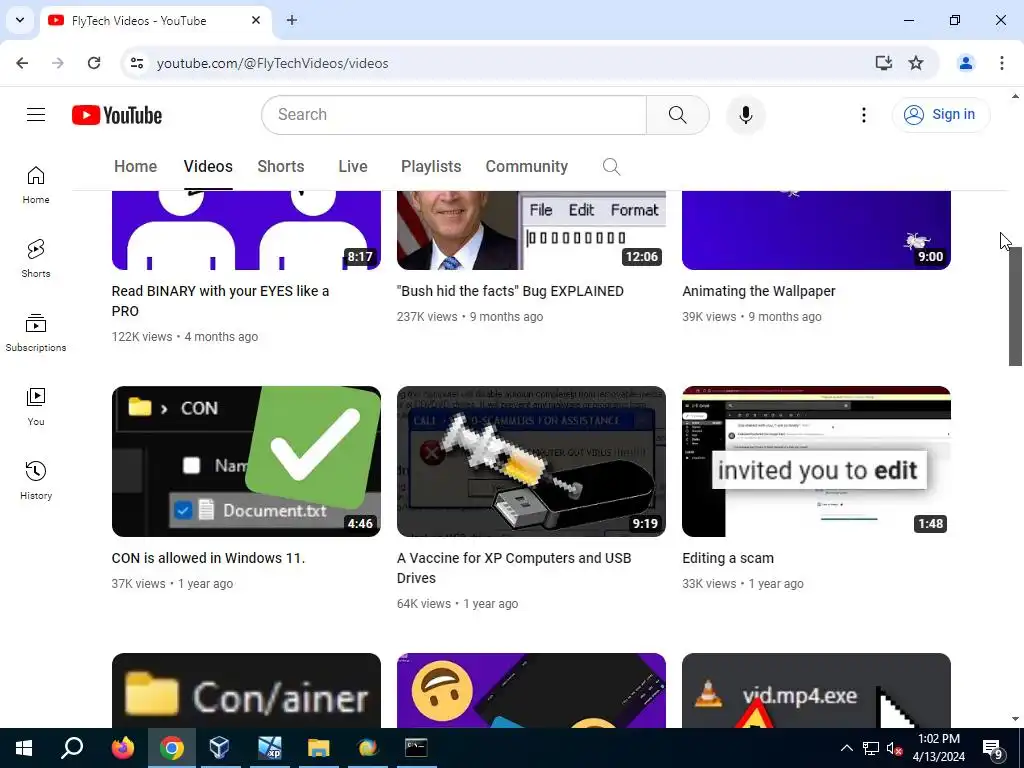The width and height of the screenshot is (1024, 768).
Task: Open the notification center
Action: pyautogui.click(x=993, y=748)
